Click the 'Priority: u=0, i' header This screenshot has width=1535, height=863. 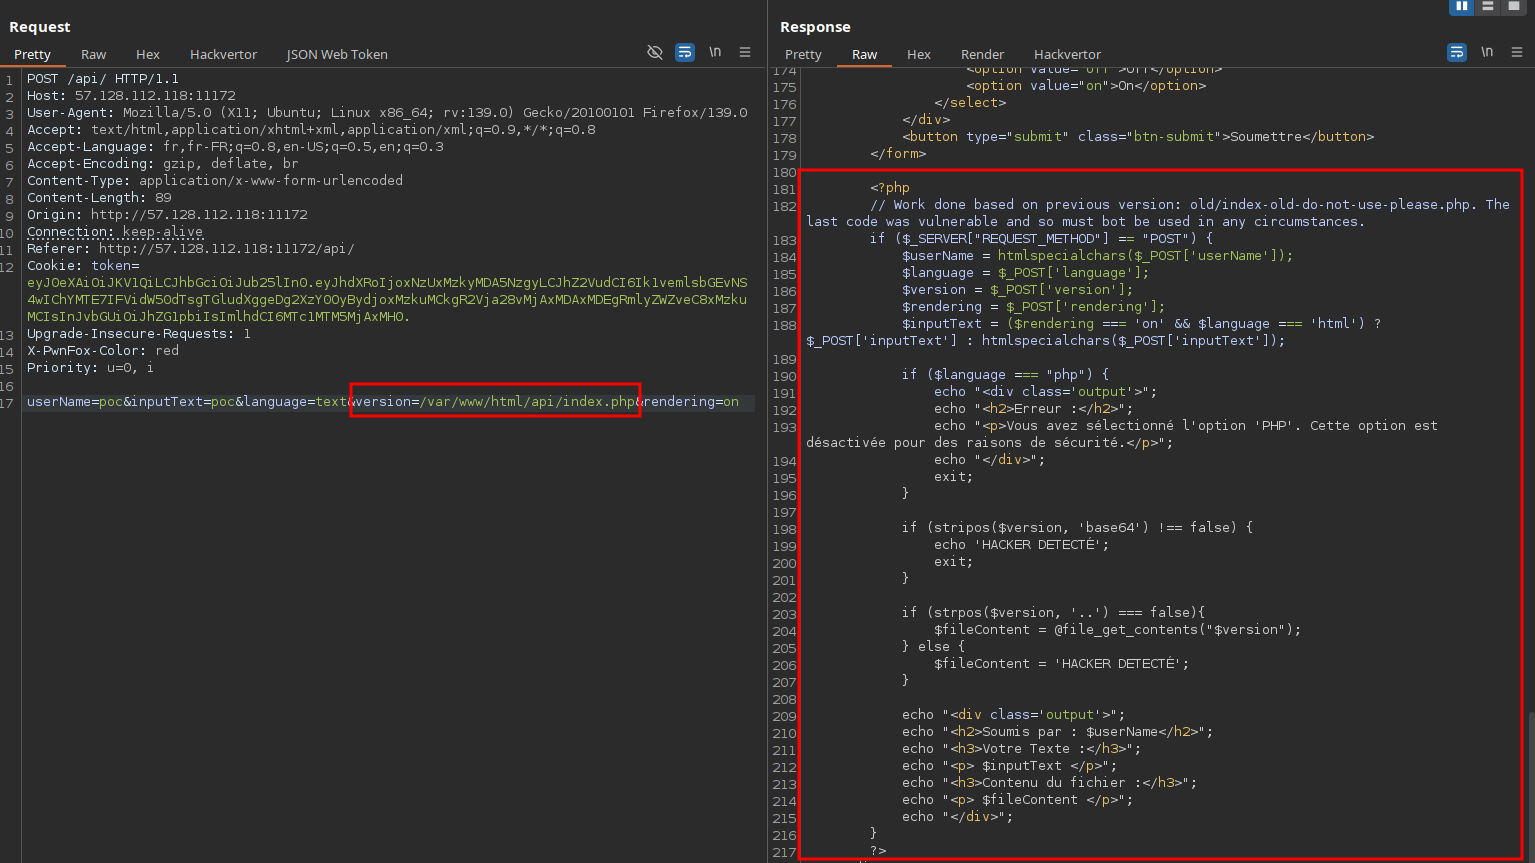pyautogui.click(x=91, y=368)
